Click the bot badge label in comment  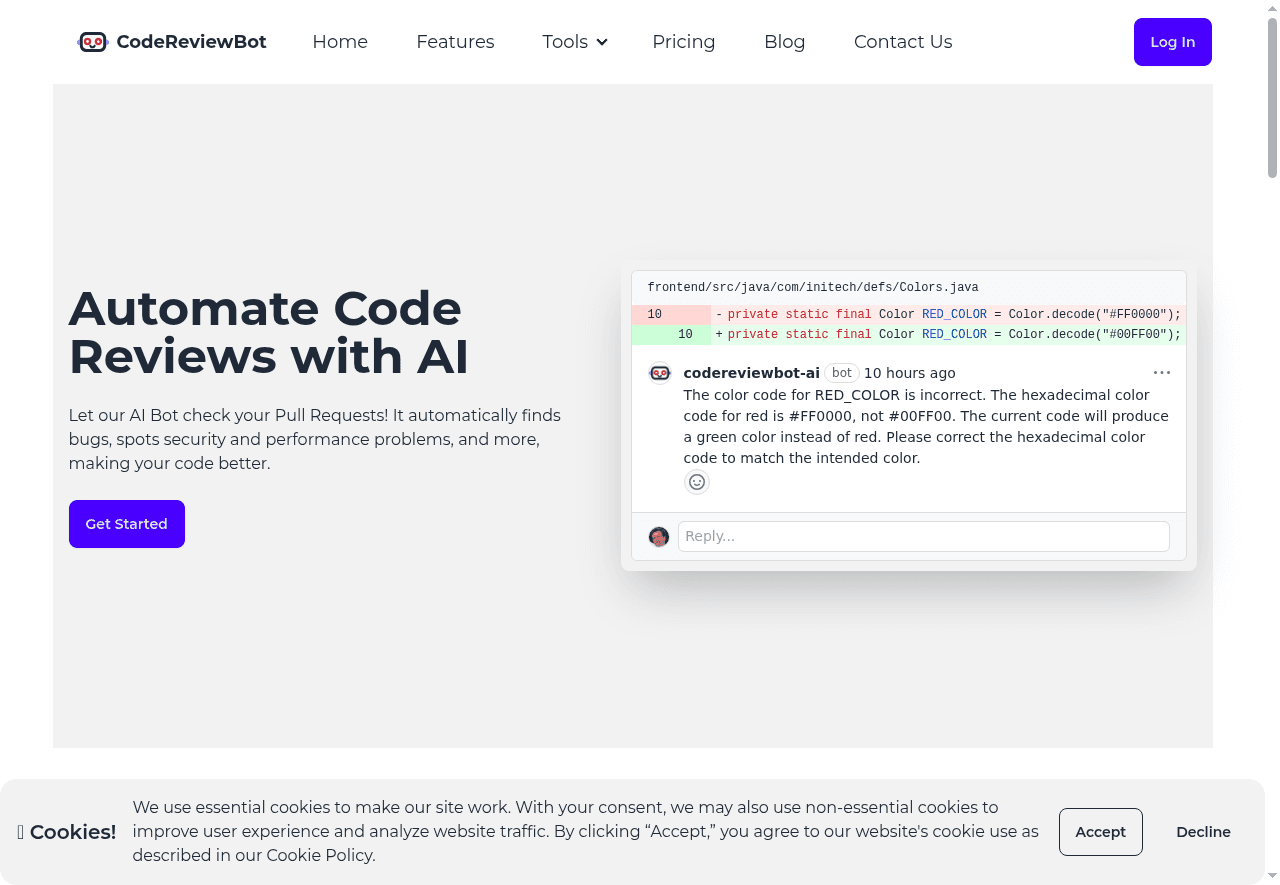click(x=842, y=373)
